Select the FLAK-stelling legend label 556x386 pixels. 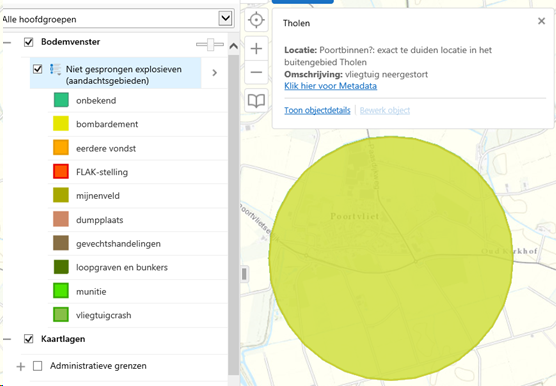coord(102,172)
